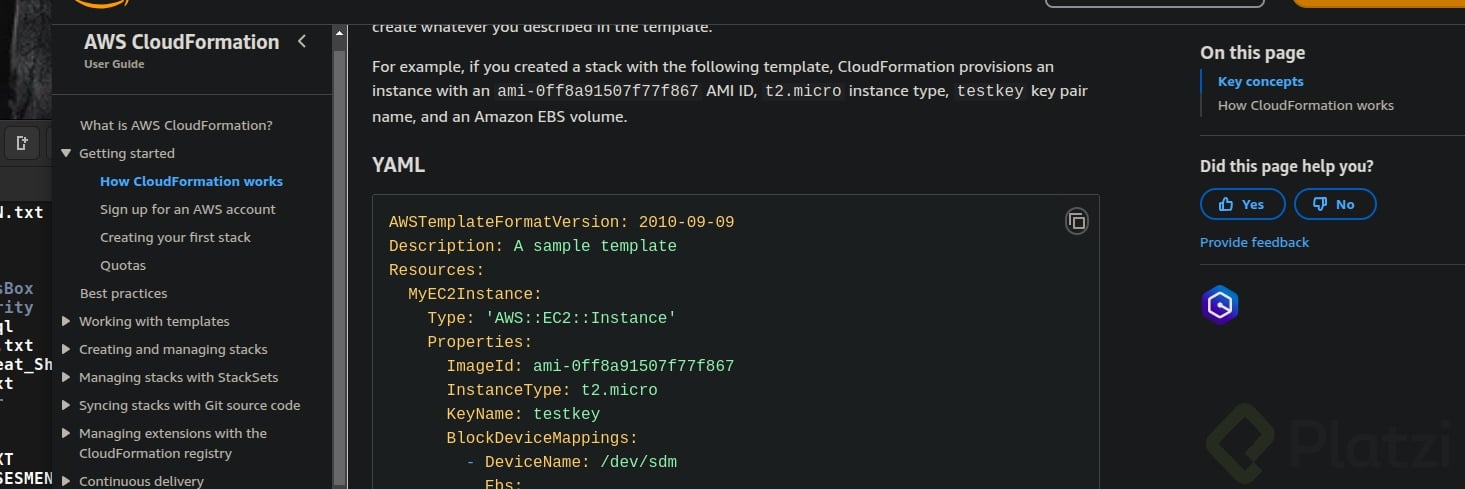
Task: Open Creating your first stack page
Action: pos(175,238)
